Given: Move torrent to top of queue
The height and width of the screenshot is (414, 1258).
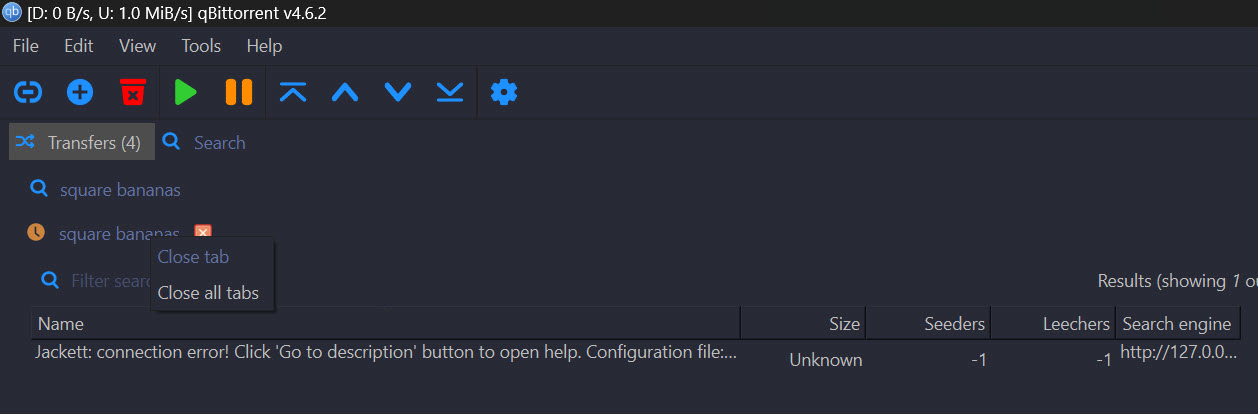Looking at the screenshot, I should point(293,93).
